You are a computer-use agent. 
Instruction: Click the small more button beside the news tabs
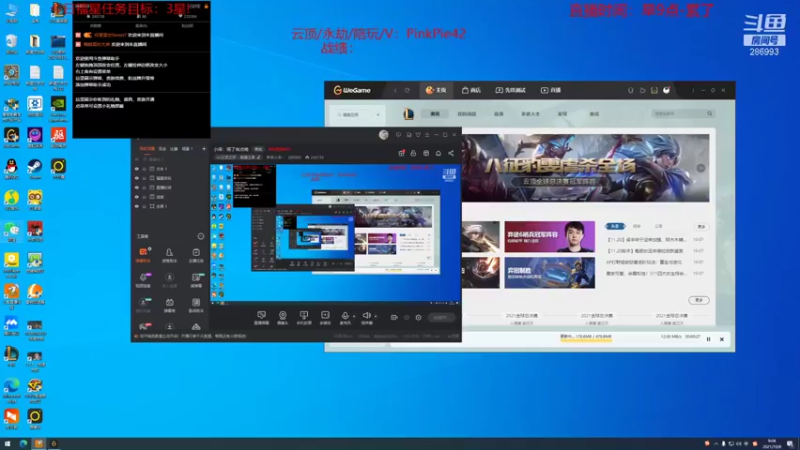(702, 226)
